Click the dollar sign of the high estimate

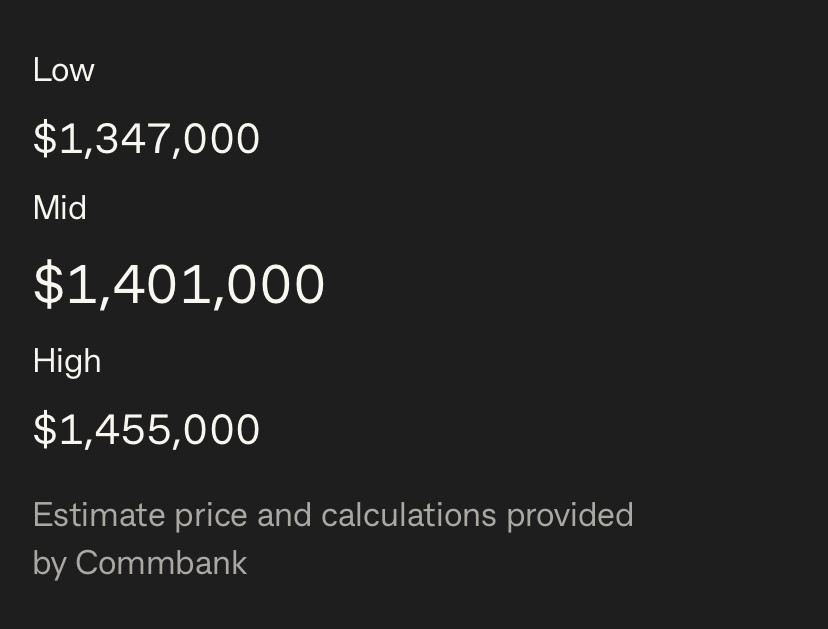[x=45, y=429]
